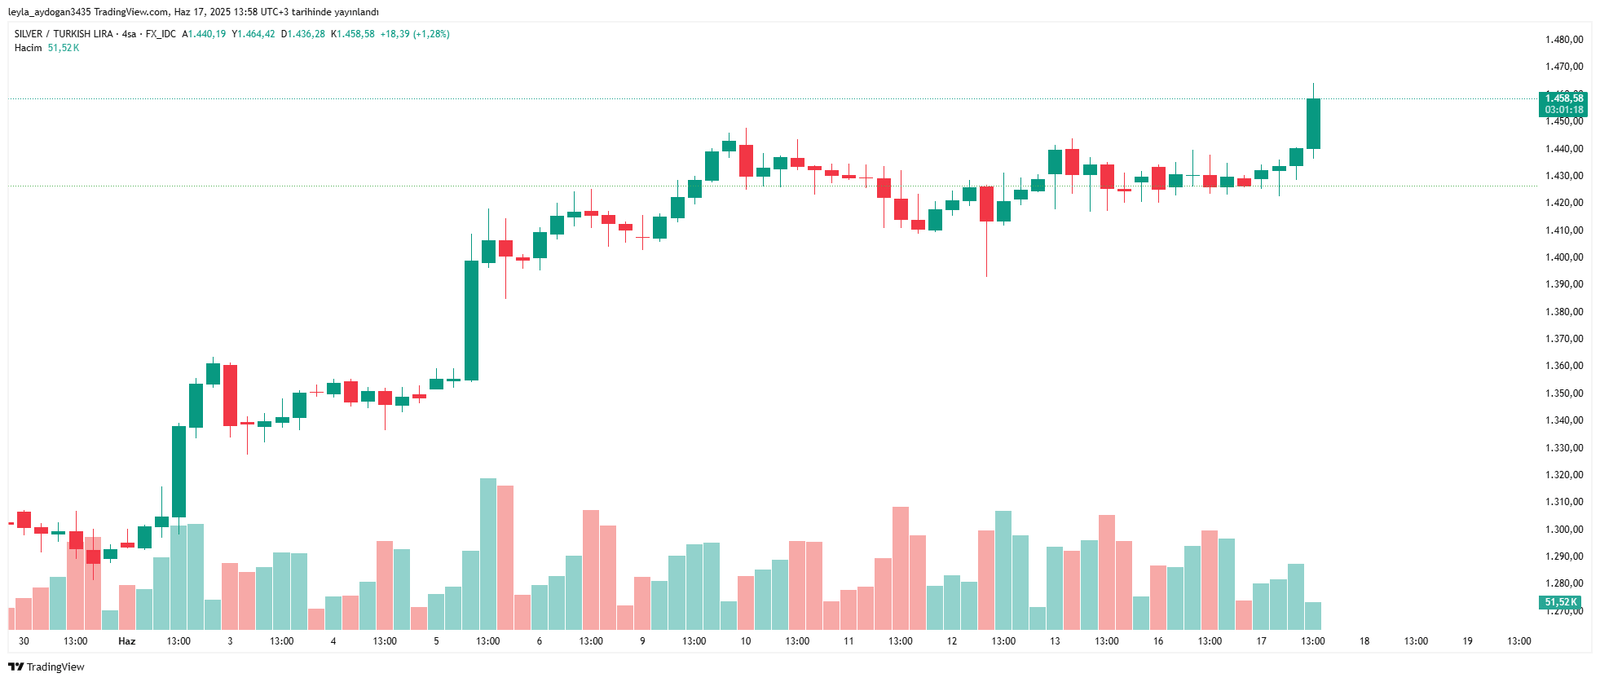The image size is (1600, 681).
Task: Click the Haz month label on time axis
Action: point(127,641)
